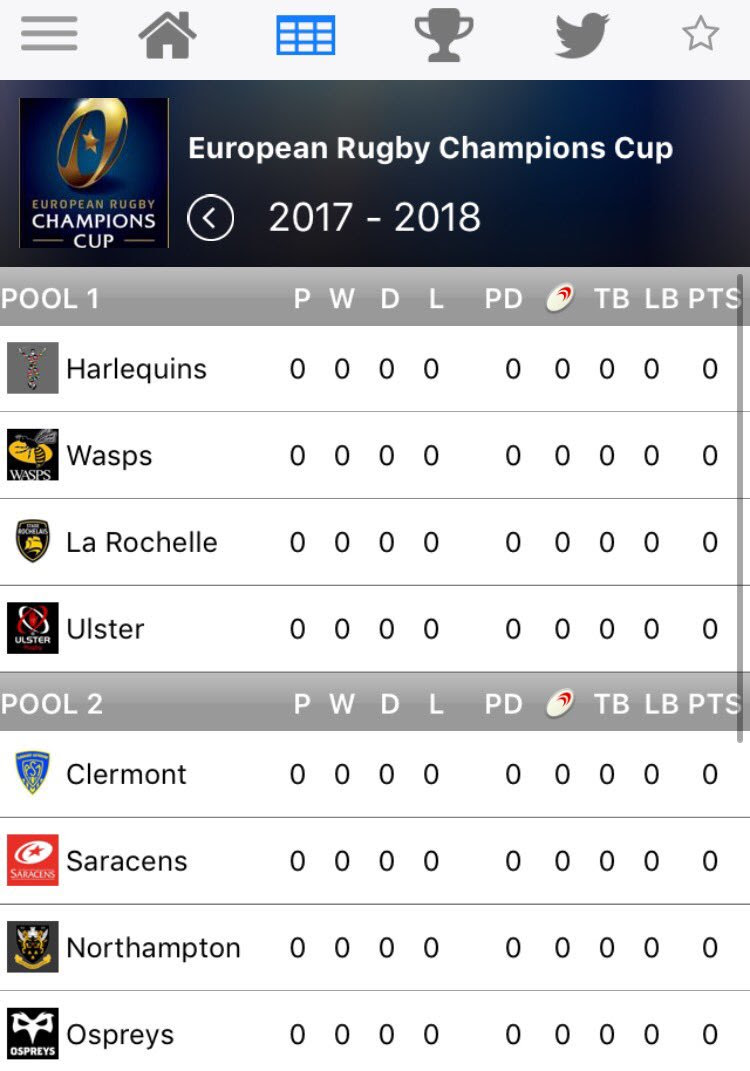Tap the Wasps club crest

pos(33,455)
